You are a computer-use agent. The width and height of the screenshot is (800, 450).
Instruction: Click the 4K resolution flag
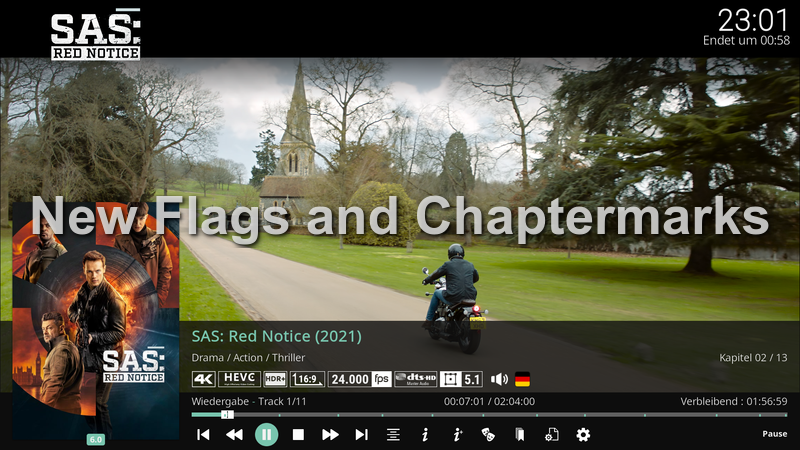point(204,379)
